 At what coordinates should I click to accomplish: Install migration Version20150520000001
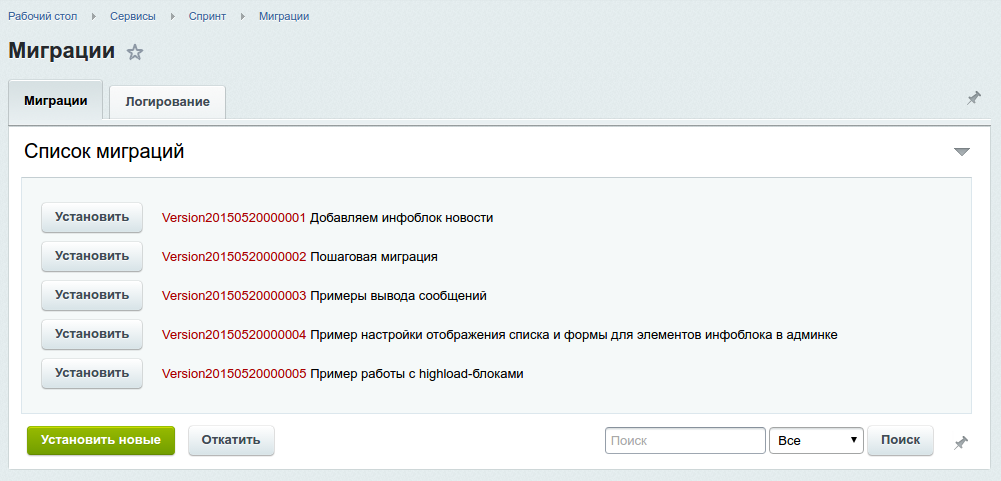[x=92, y=217]
